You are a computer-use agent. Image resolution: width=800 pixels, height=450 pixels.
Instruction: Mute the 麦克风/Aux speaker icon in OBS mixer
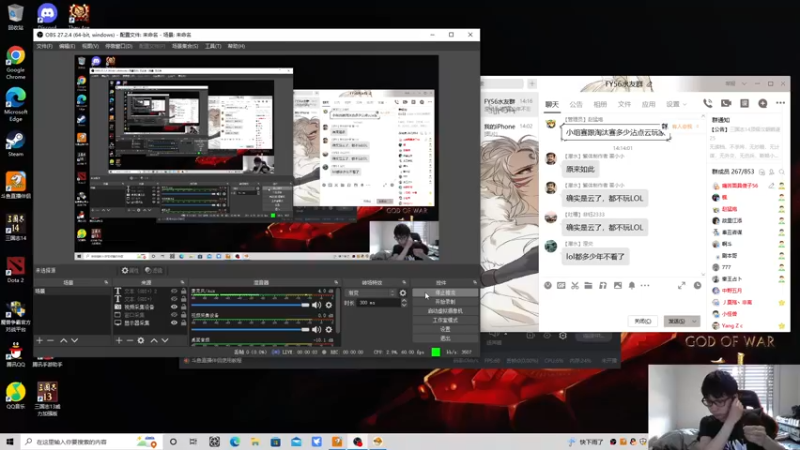tap(316, 305)
